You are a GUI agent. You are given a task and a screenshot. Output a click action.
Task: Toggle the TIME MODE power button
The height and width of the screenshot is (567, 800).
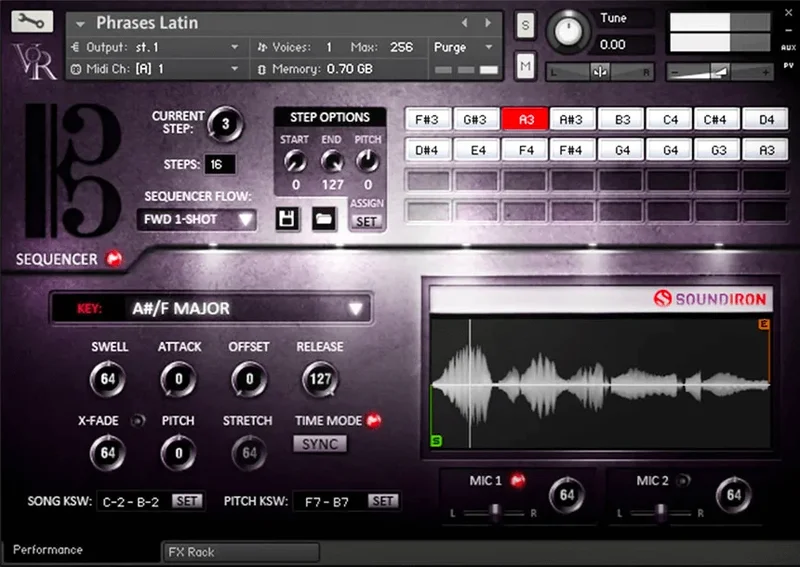[374, 421]
